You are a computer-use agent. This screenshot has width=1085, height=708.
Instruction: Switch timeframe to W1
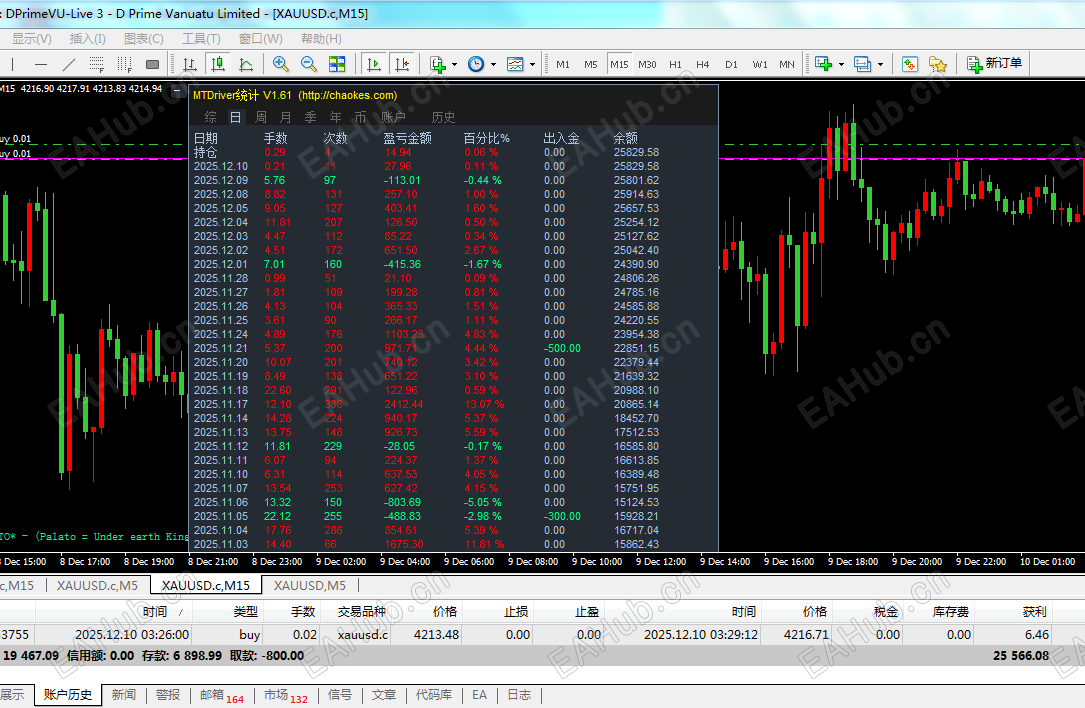pos(760,64)
